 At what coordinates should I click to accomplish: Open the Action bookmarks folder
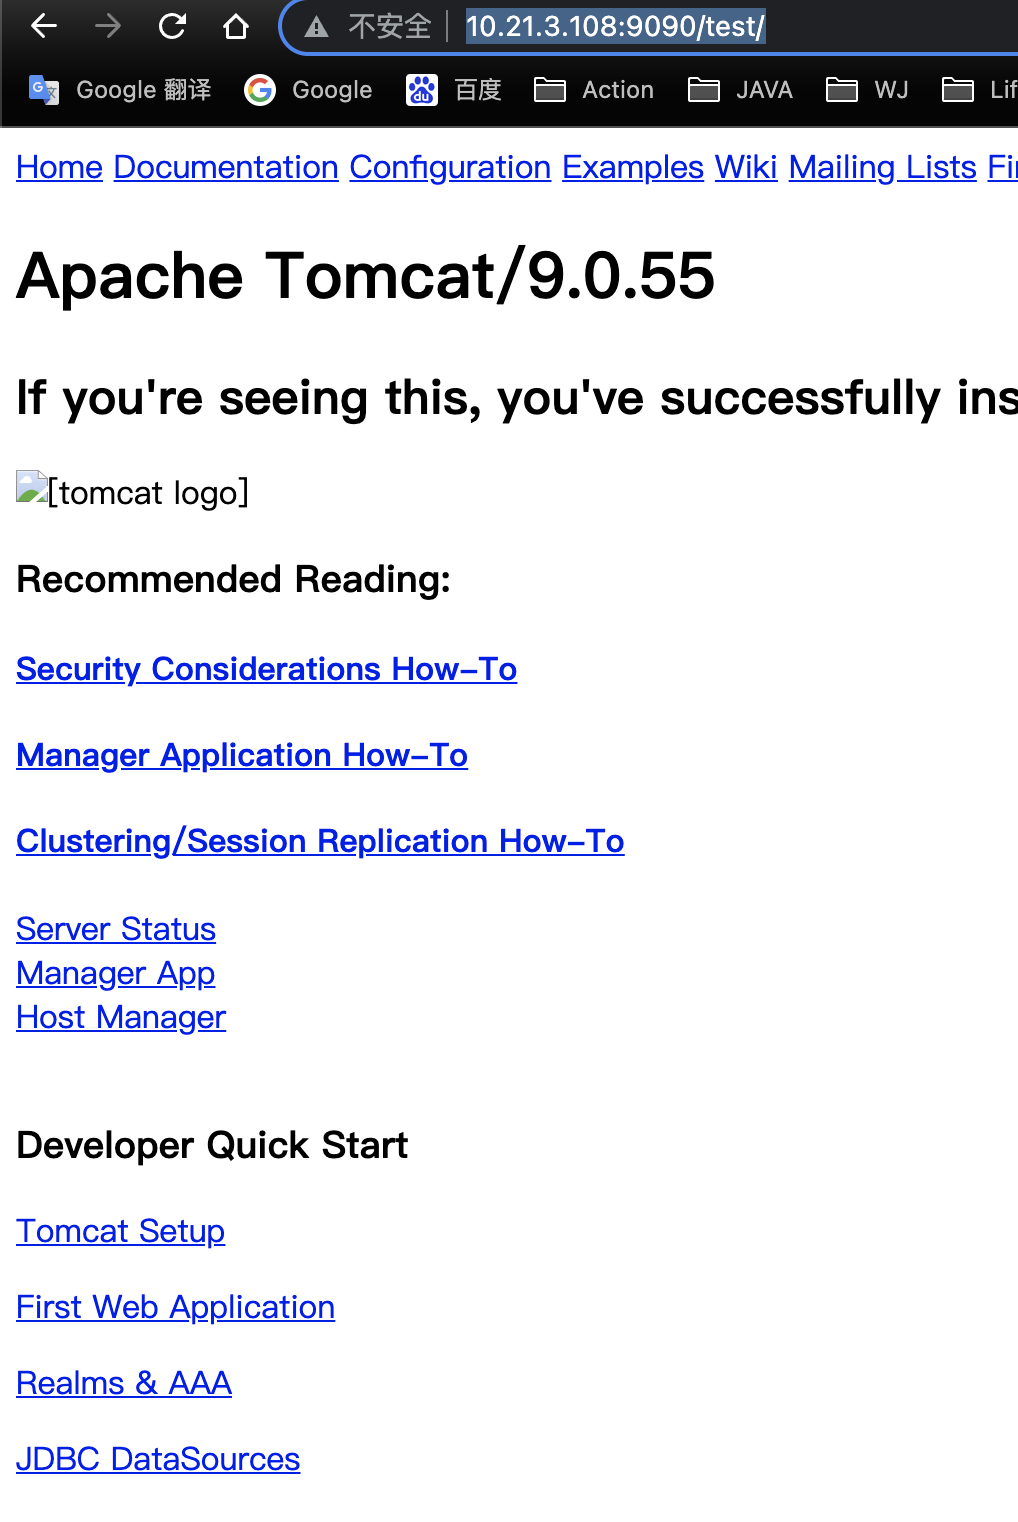coord(594,90)
